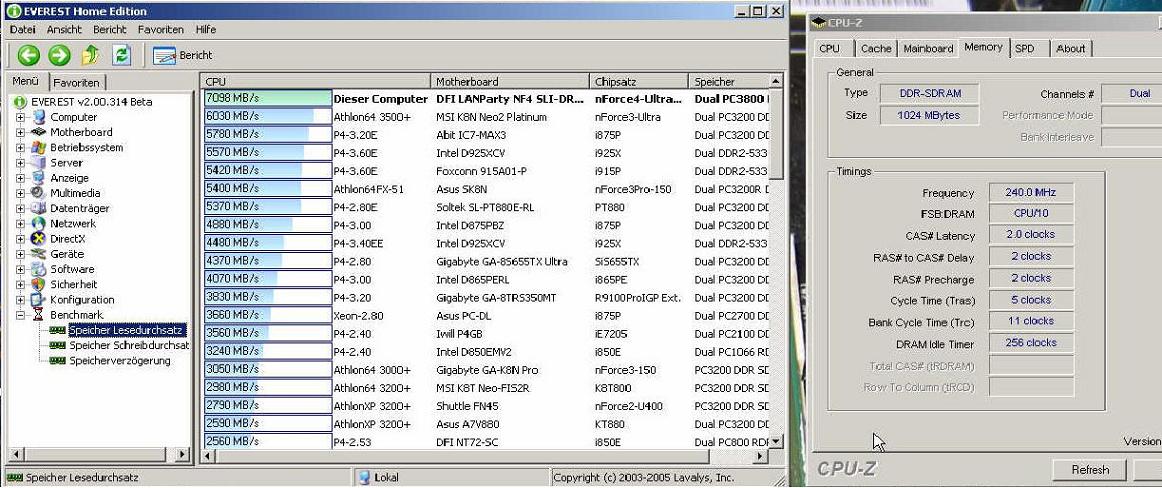Switch to the Cache tab in CPU-Z
Screen dimensions: 1162x488
point(876,48)
